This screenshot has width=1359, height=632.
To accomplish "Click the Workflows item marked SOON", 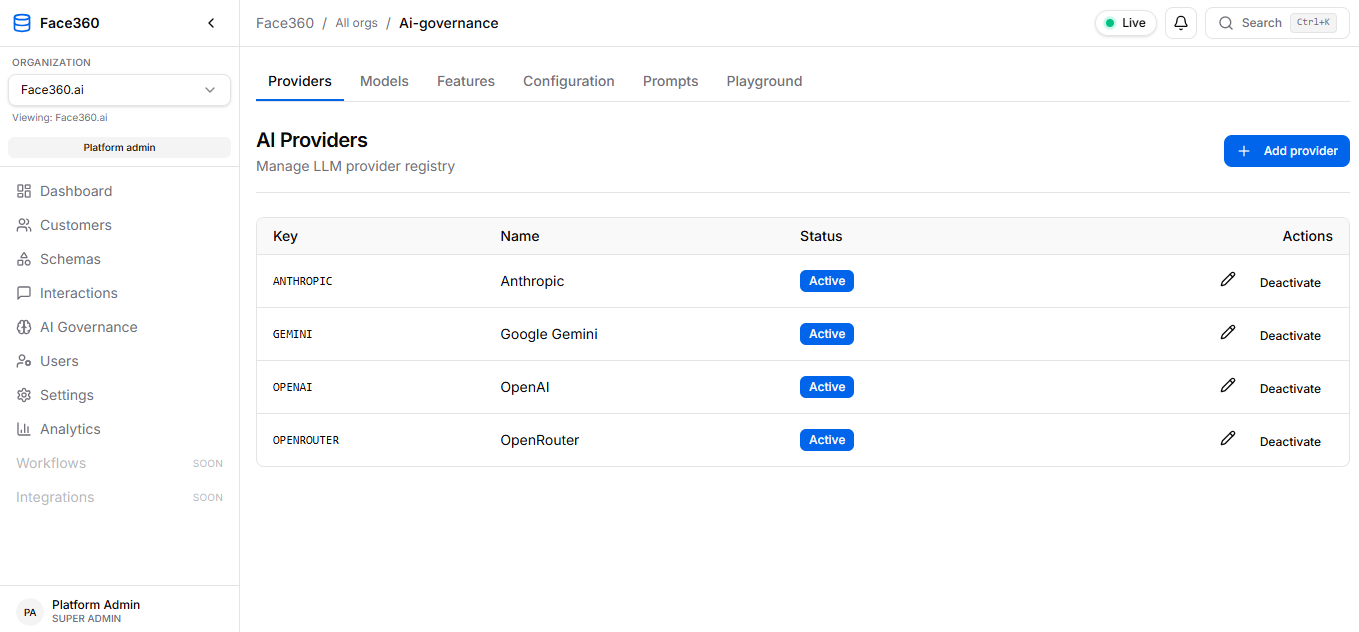I will (119, 463).
